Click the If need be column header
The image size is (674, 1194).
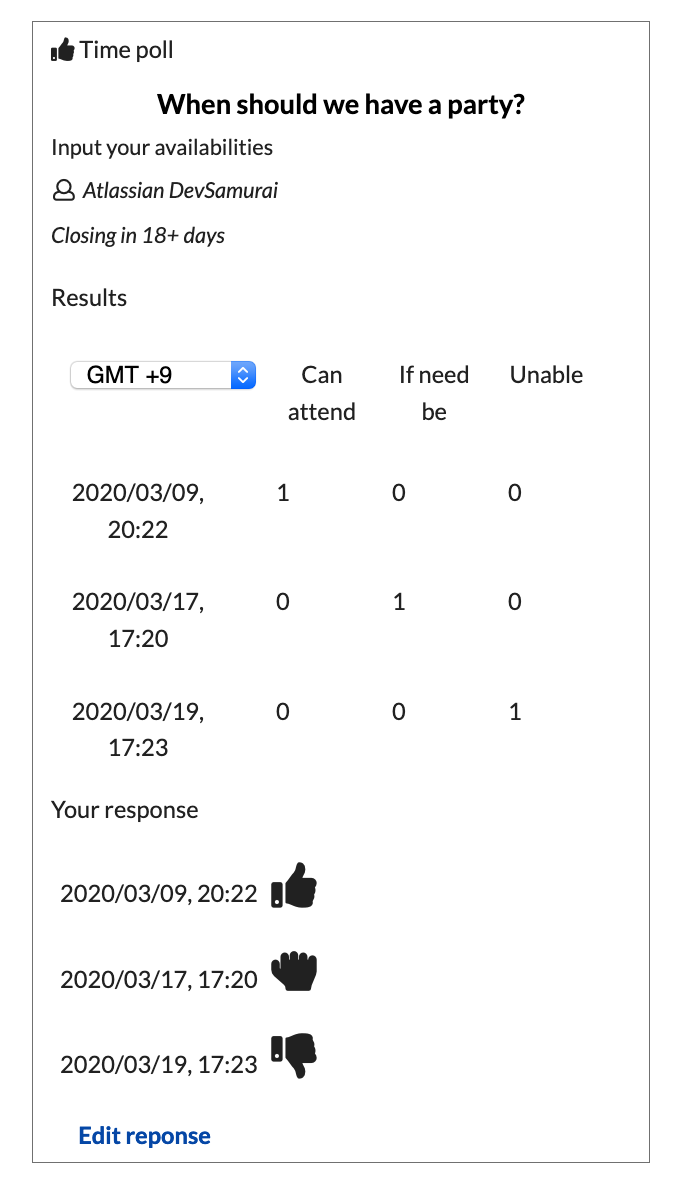coord(434,393)
